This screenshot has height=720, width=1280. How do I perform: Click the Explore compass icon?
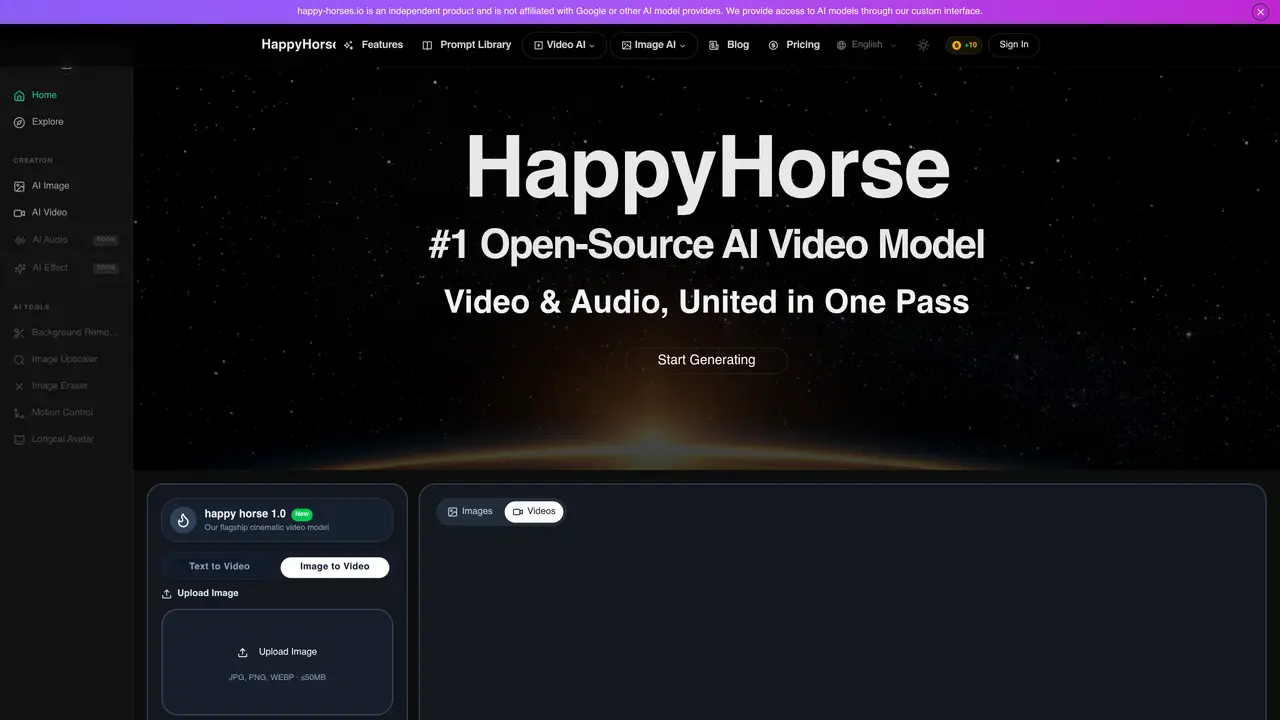(19, 122)
